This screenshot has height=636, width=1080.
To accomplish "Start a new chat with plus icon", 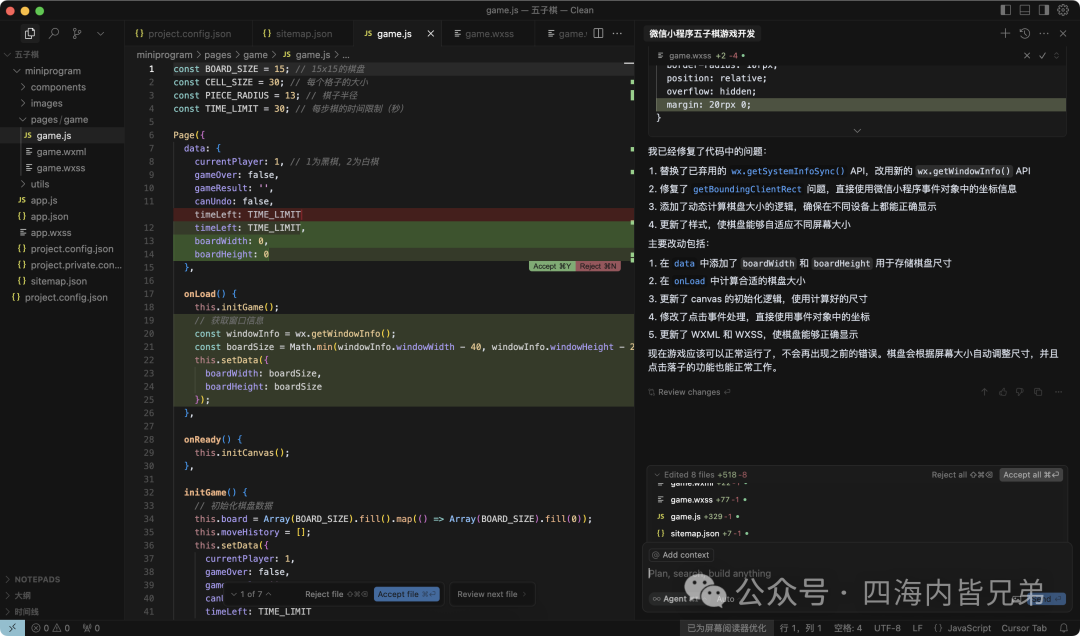I will click(x=1005, y=33).
